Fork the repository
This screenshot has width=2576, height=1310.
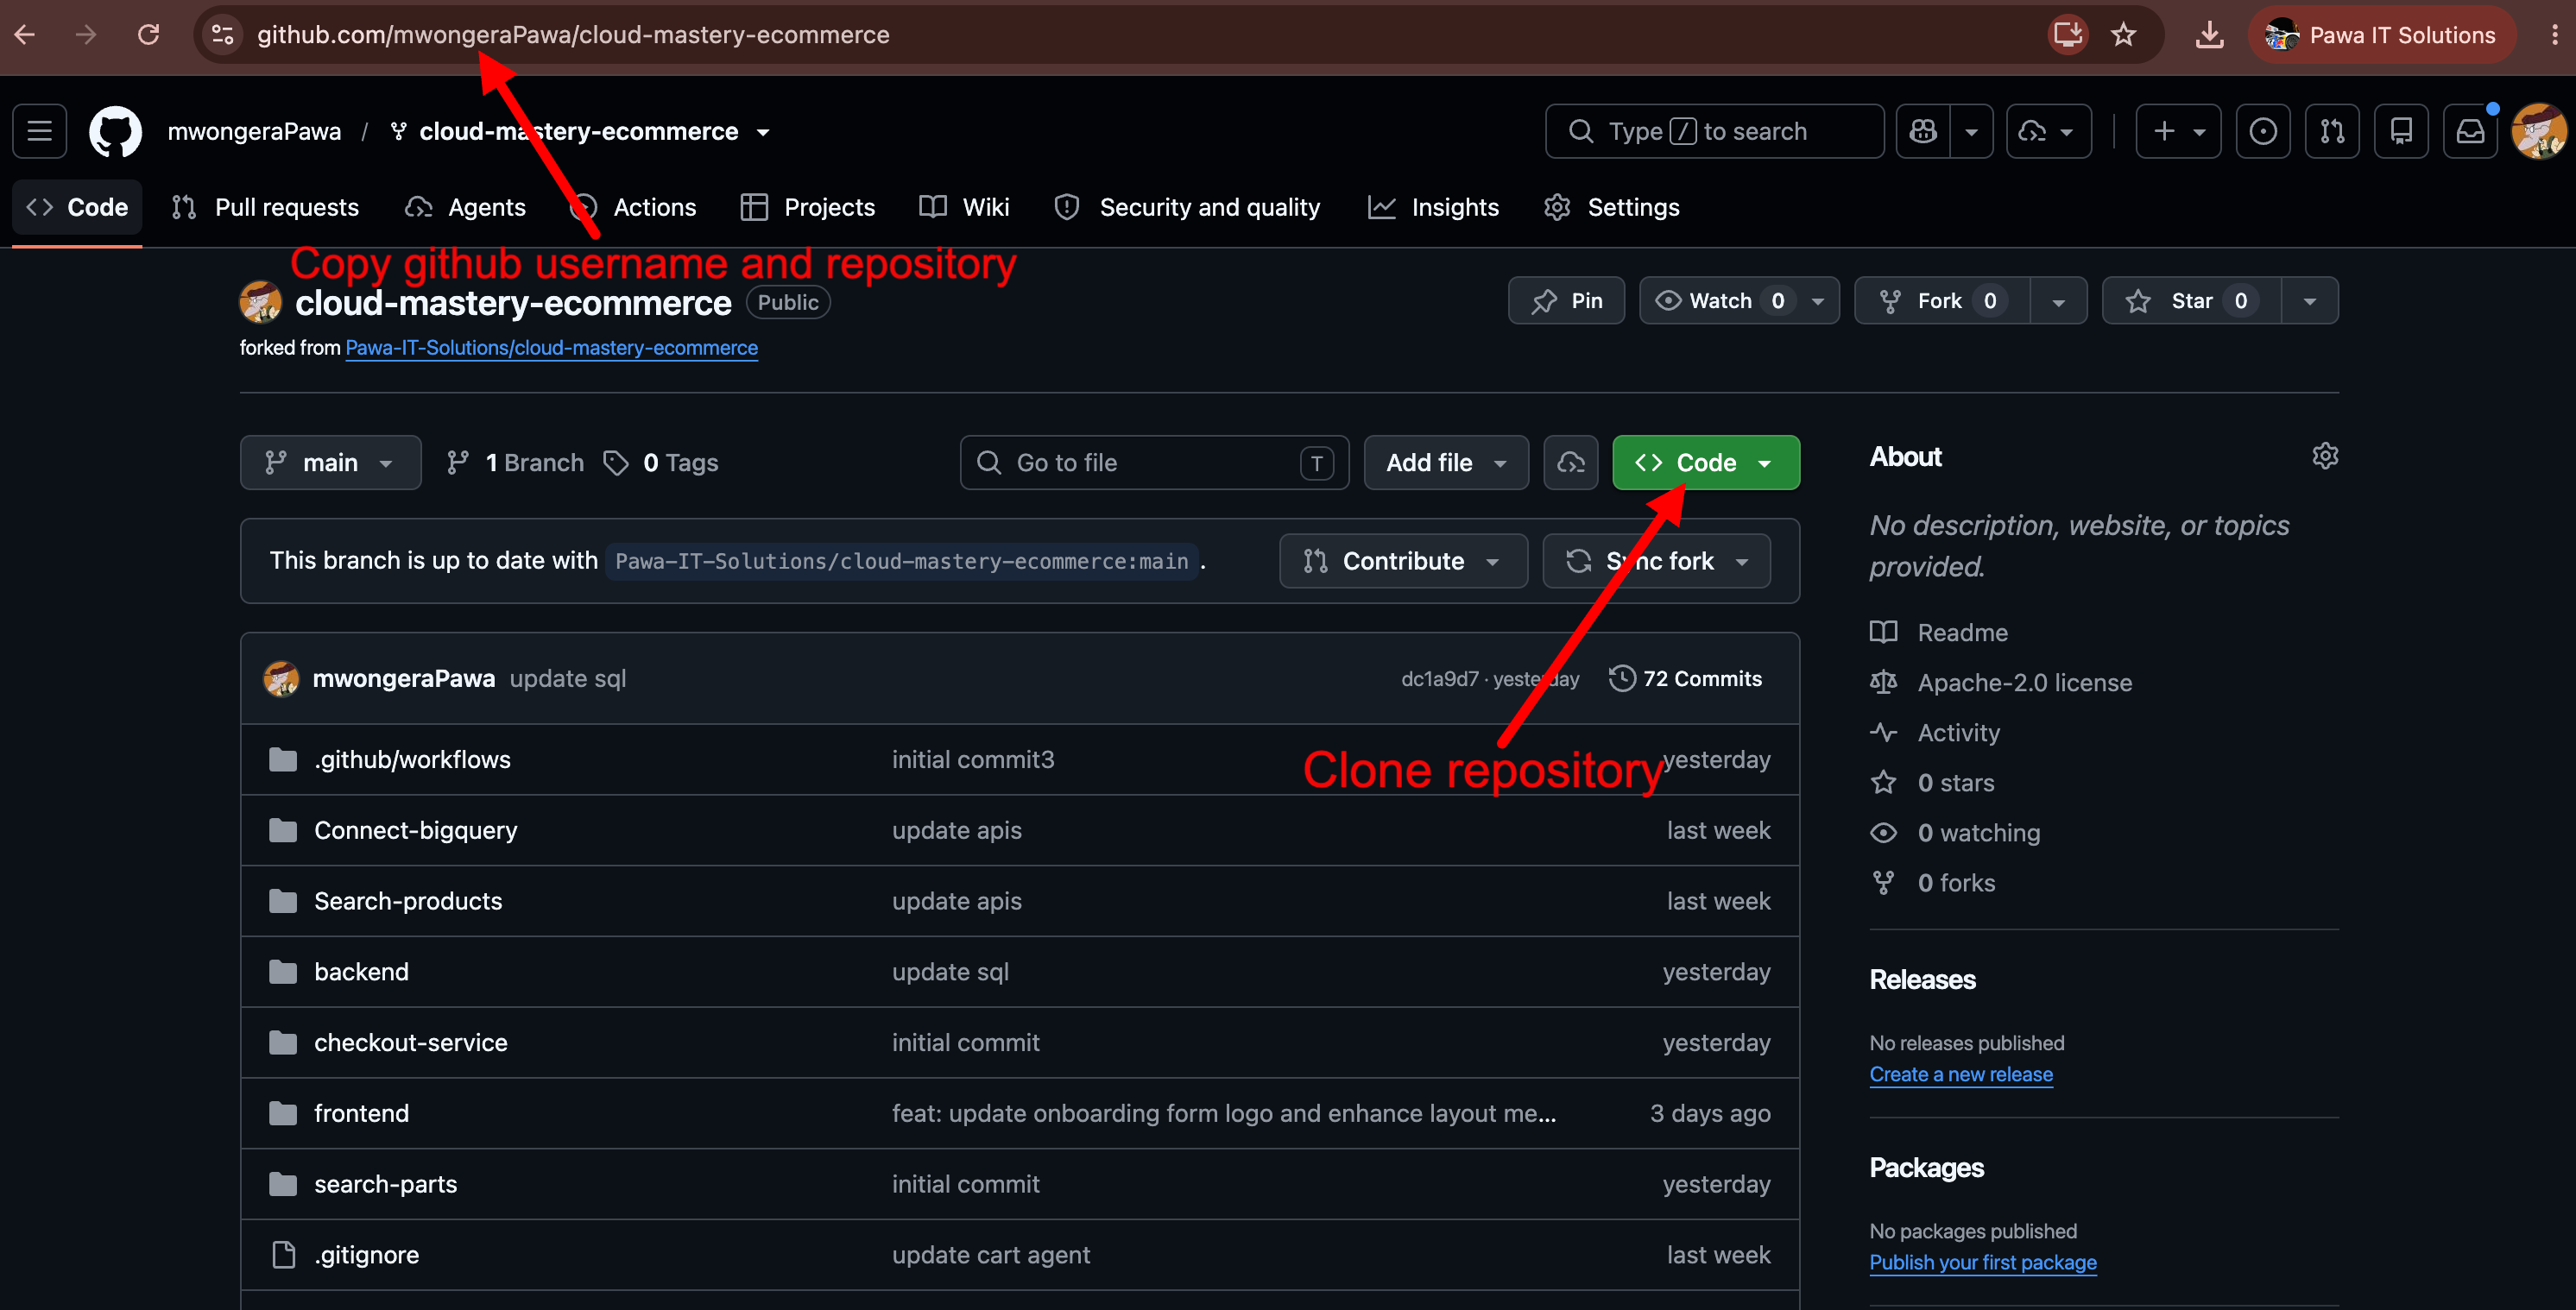click(x=1942, y=301)
